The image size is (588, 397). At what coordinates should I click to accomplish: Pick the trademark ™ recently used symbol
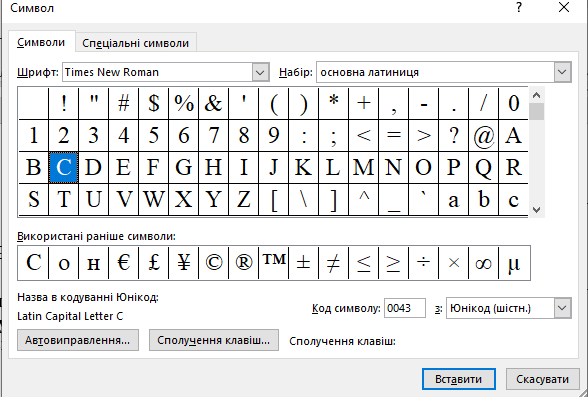click(274, 263)
